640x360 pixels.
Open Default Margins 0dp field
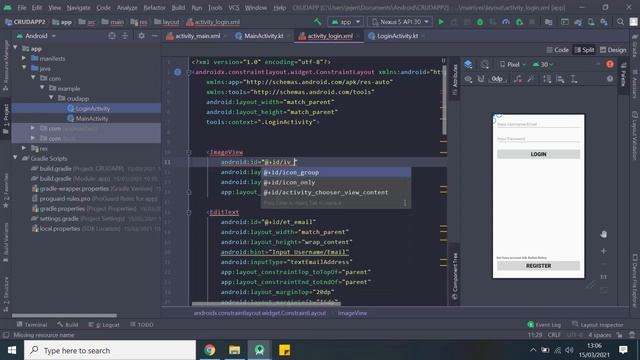click(x=497, y=79)
